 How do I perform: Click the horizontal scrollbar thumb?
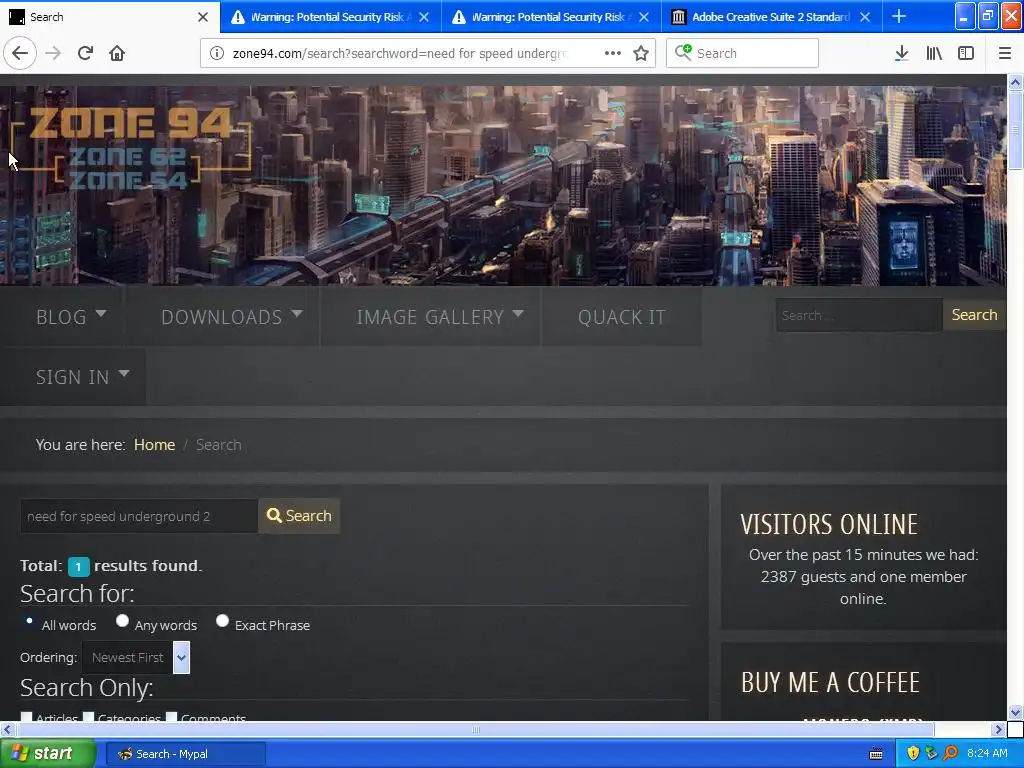click(475, 729)
